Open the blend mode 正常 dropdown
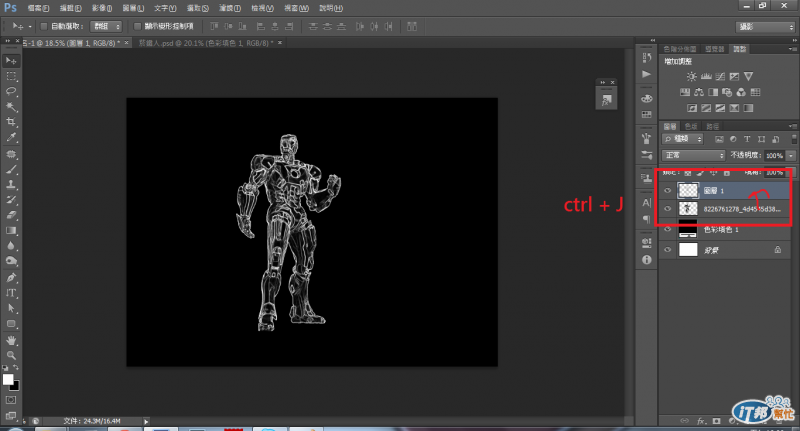 [694, 156]
